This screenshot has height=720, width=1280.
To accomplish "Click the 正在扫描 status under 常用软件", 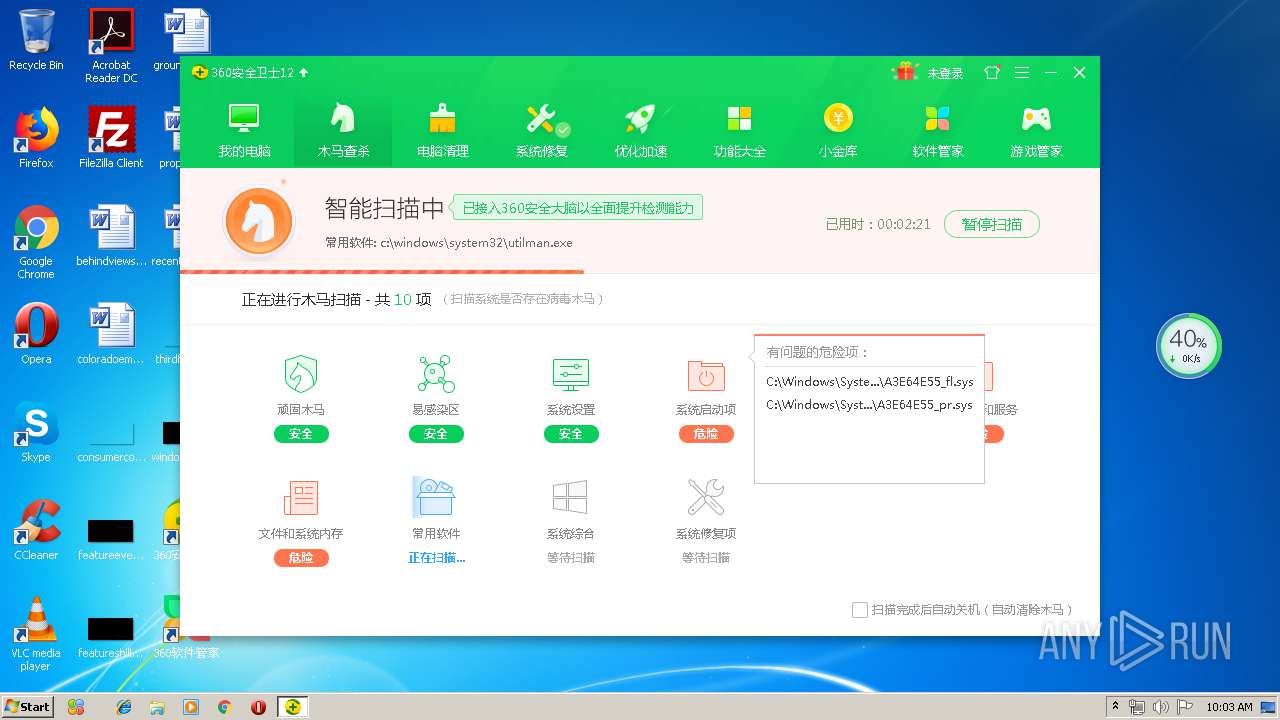I will click(x=436, y=558).
